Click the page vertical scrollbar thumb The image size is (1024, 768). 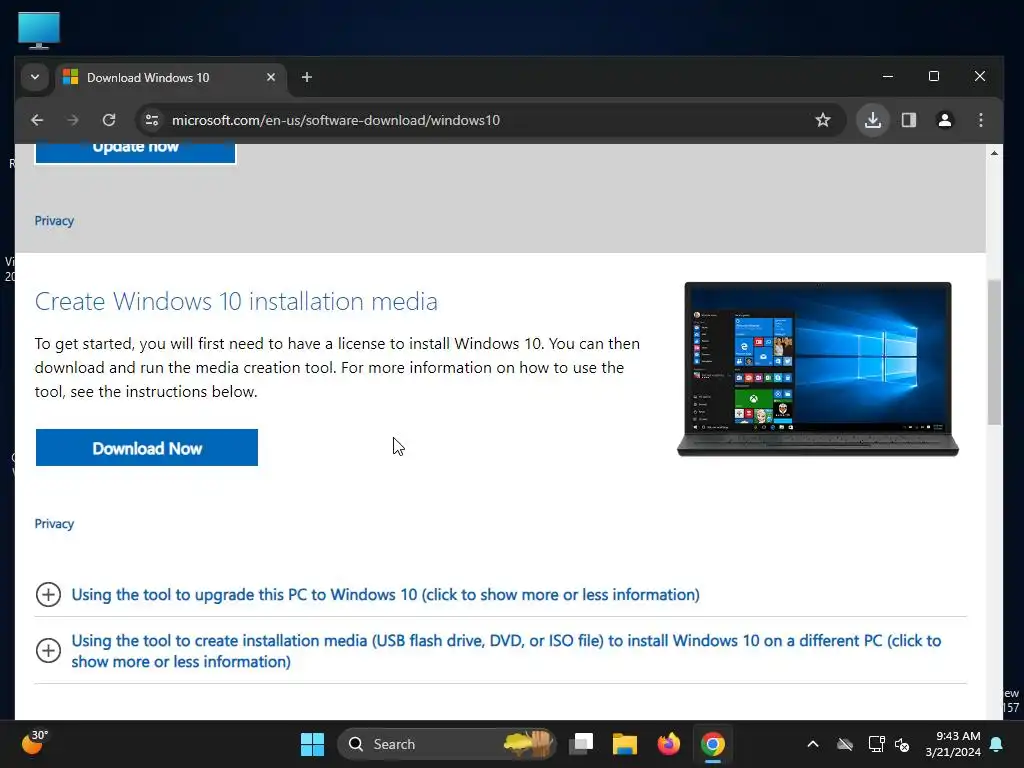tap(994, 353)
